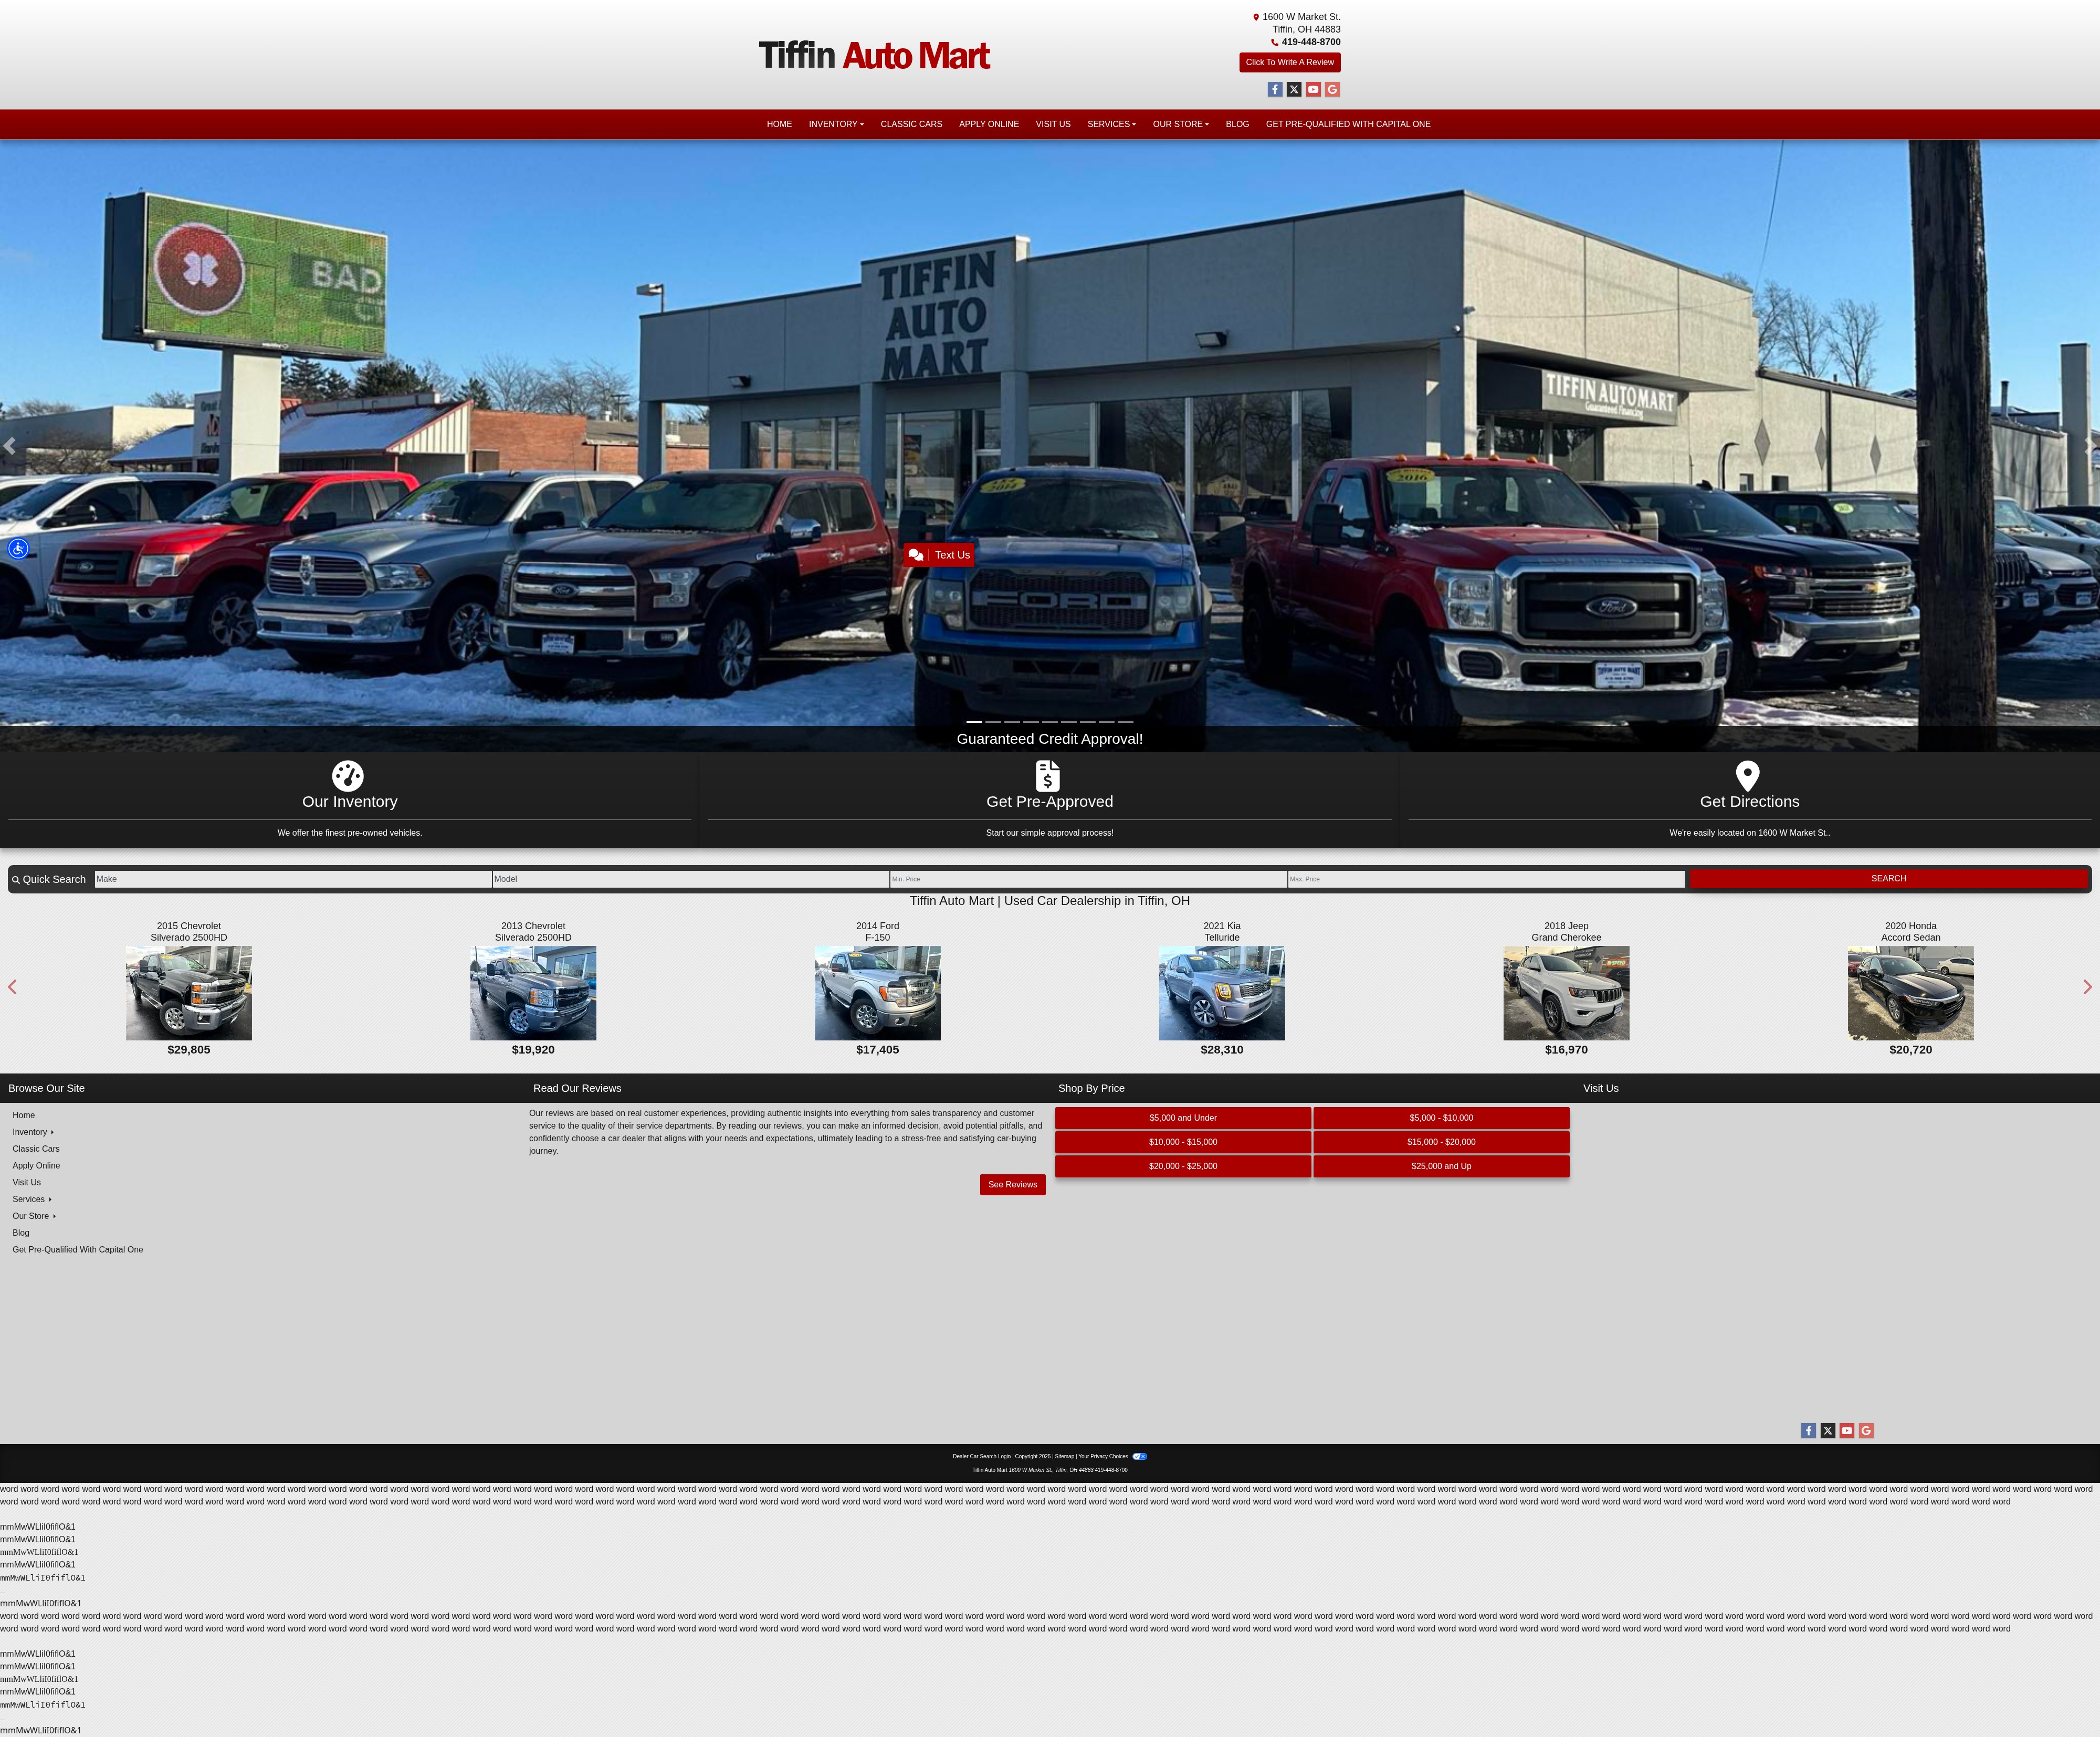Open the header YouTube icon
The image size is (2100, 1737).
pyautogui.click(x=1313, y=89)
